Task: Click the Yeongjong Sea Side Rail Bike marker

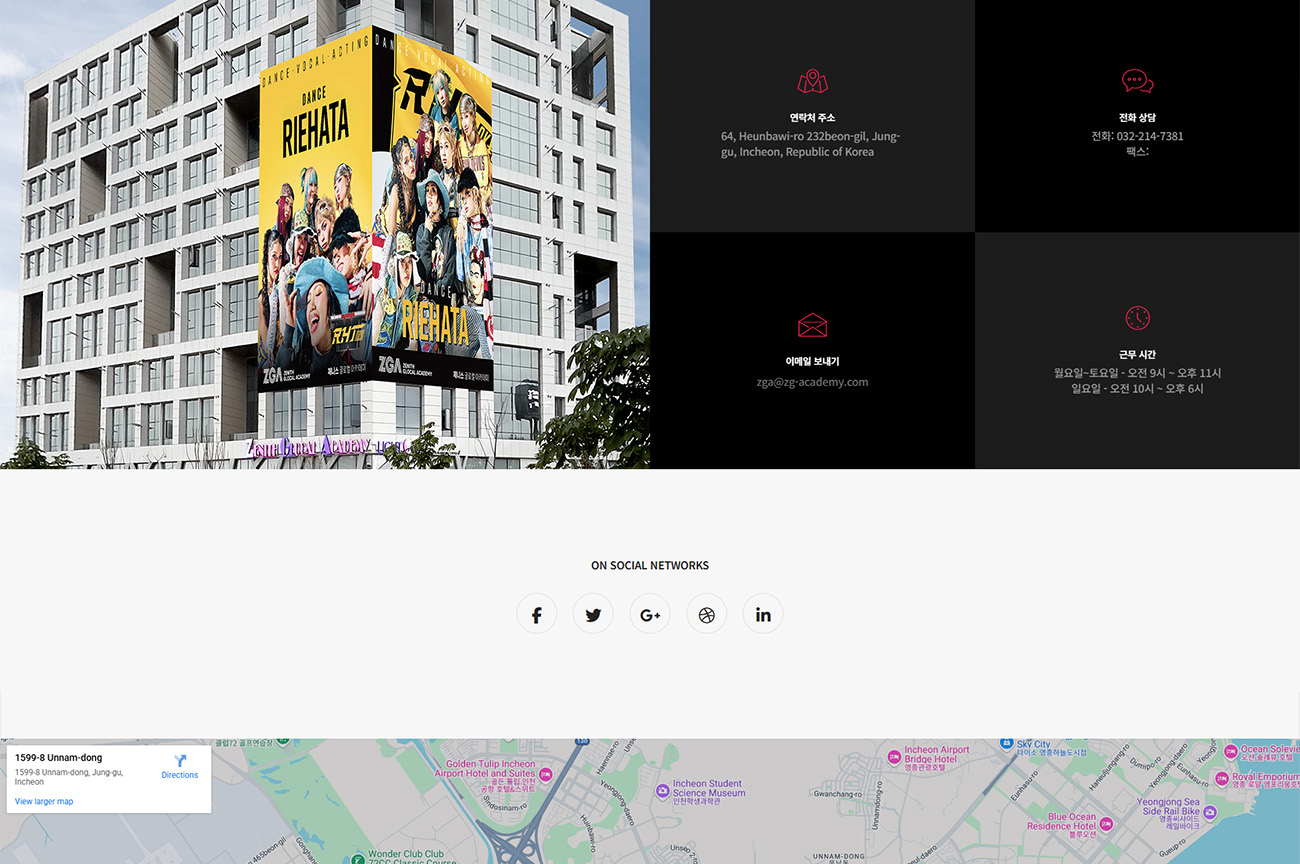Action: point(1209,812)
